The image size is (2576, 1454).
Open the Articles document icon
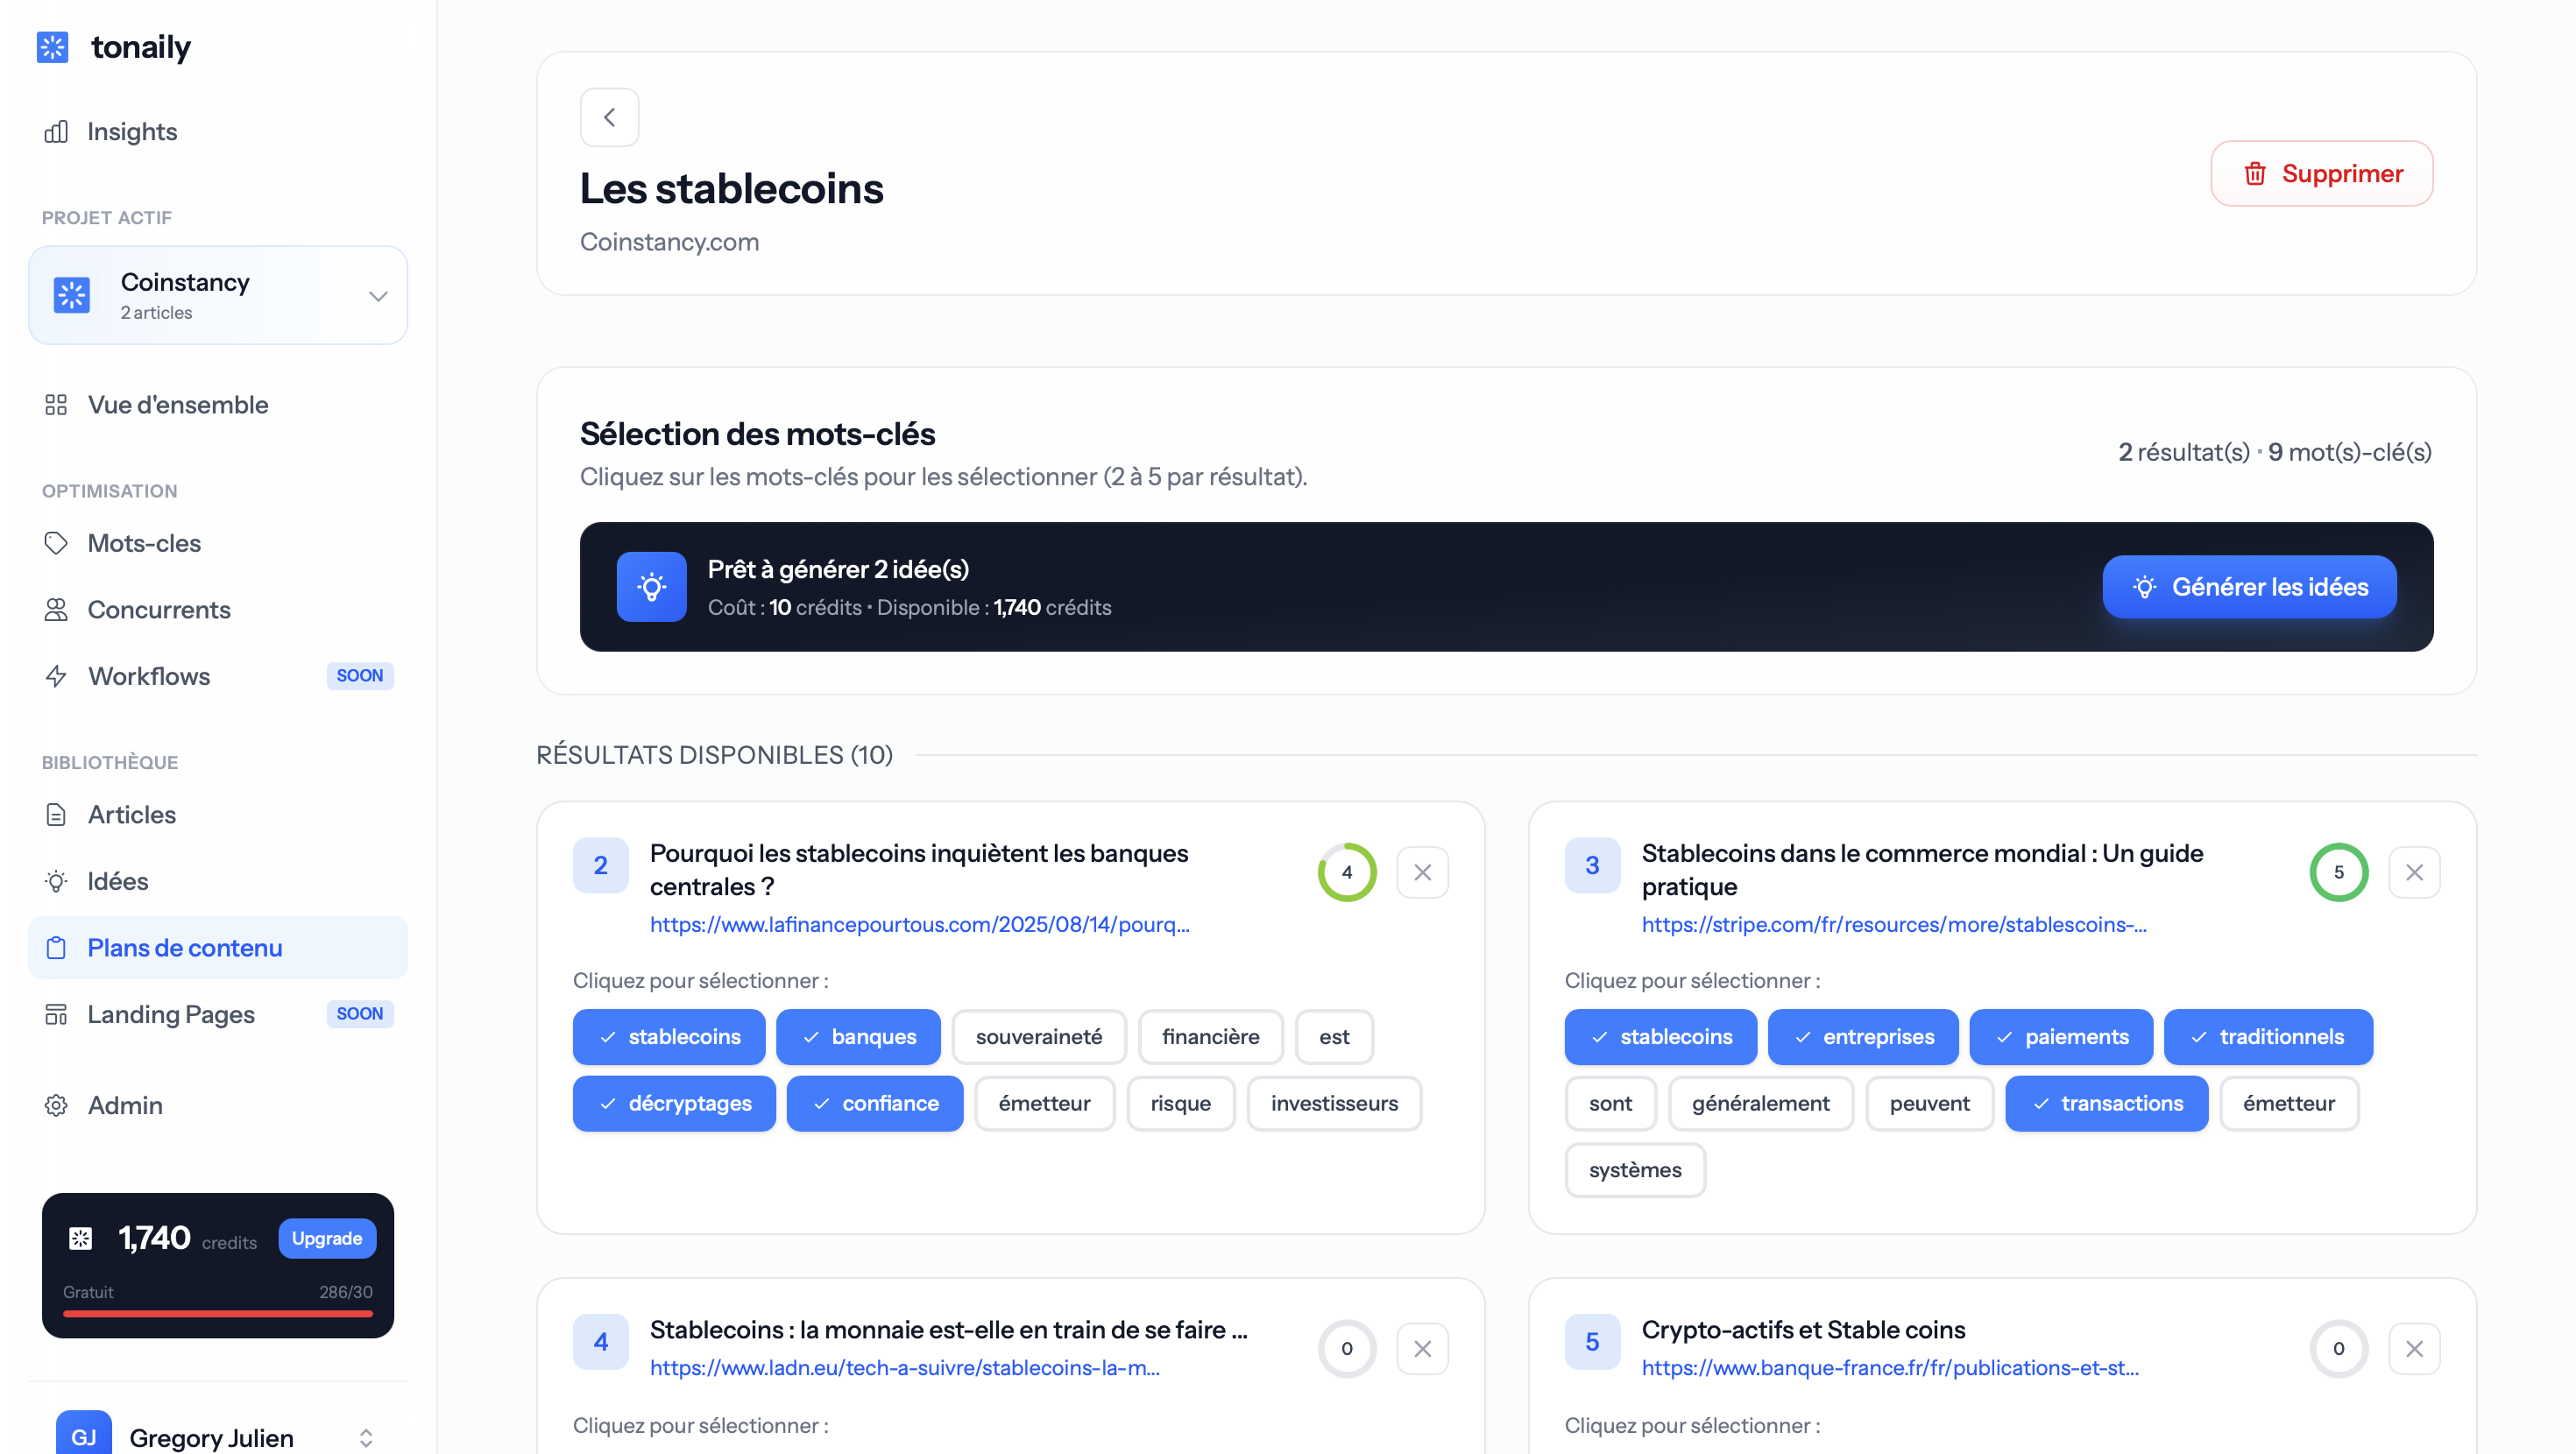point(56,815)
